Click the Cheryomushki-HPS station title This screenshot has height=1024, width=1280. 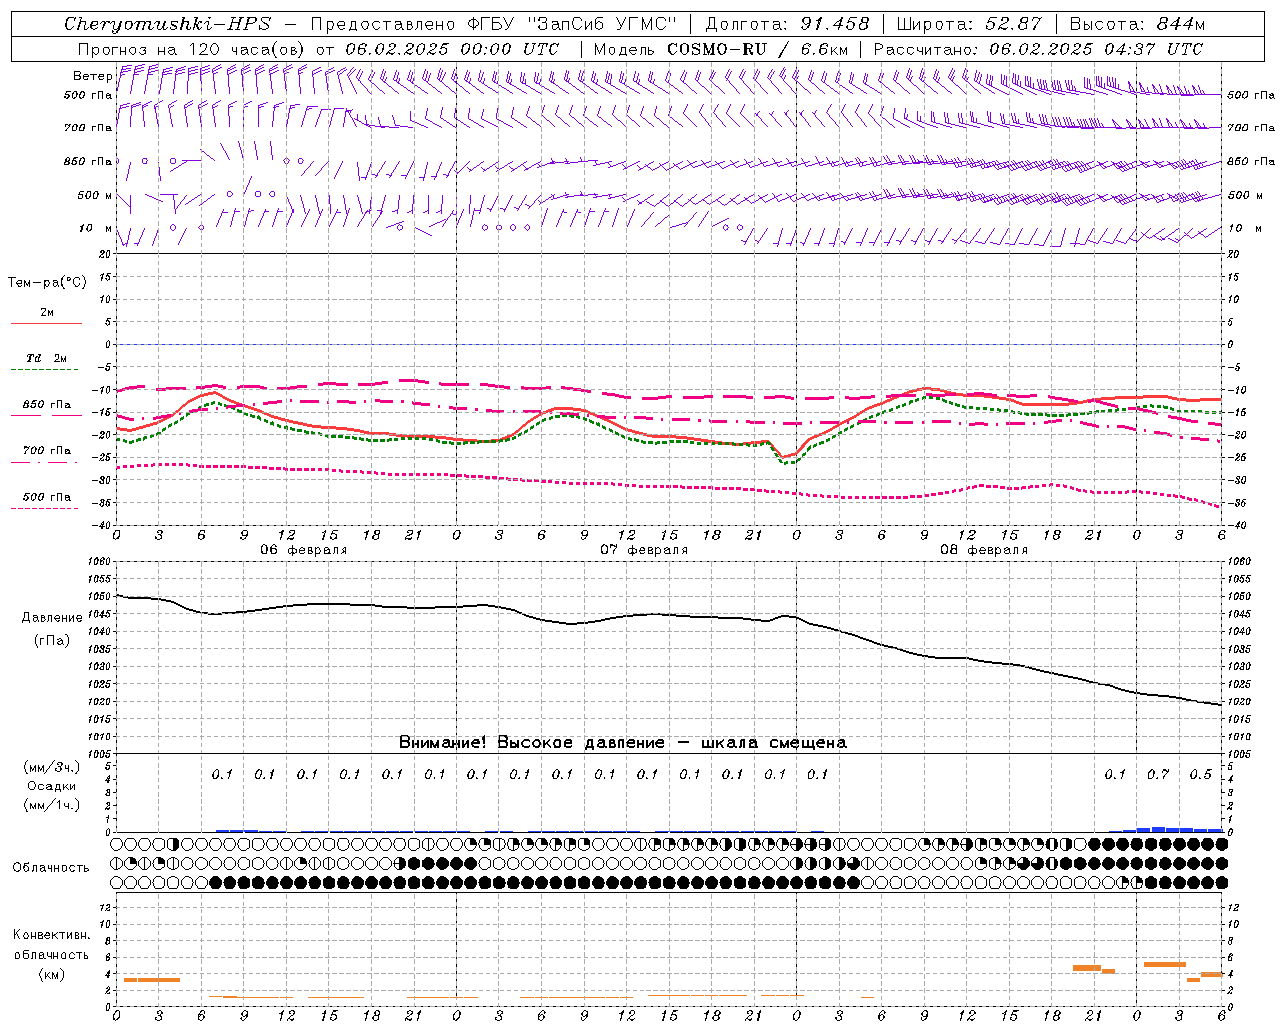point(167,24)
